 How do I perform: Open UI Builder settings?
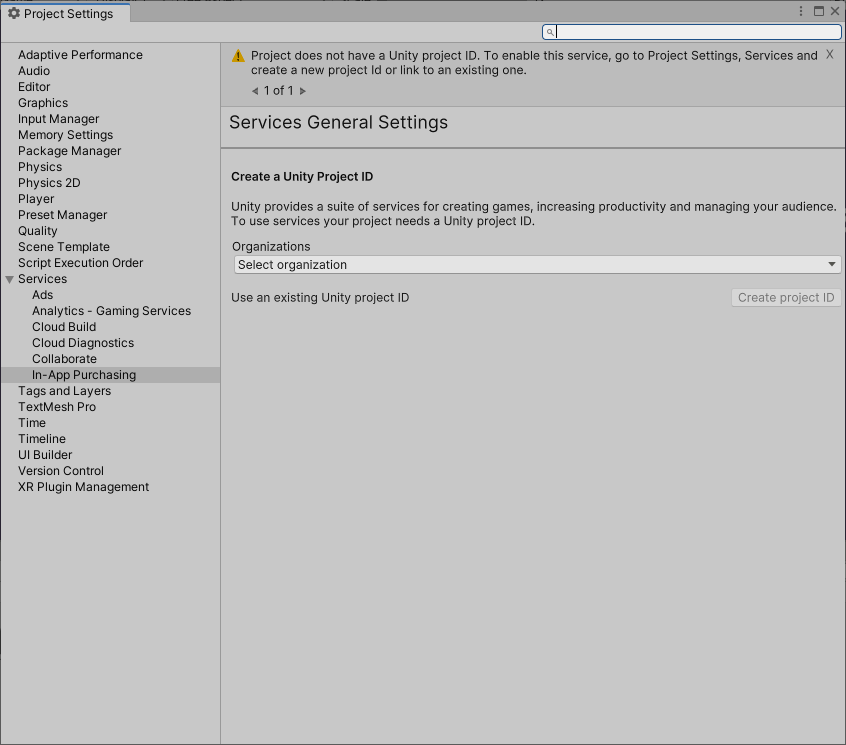[45, 455]
